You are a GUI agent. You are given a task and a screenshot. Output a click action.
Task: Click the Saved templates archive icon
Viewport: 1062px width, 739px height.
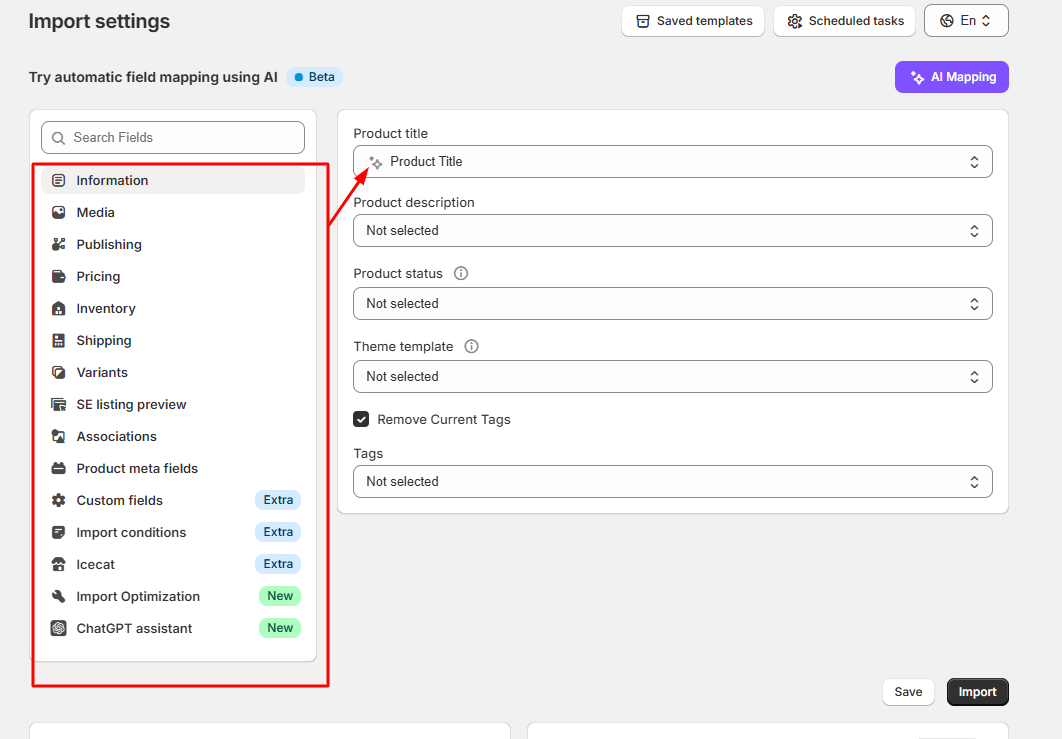(x=643, y=21)
